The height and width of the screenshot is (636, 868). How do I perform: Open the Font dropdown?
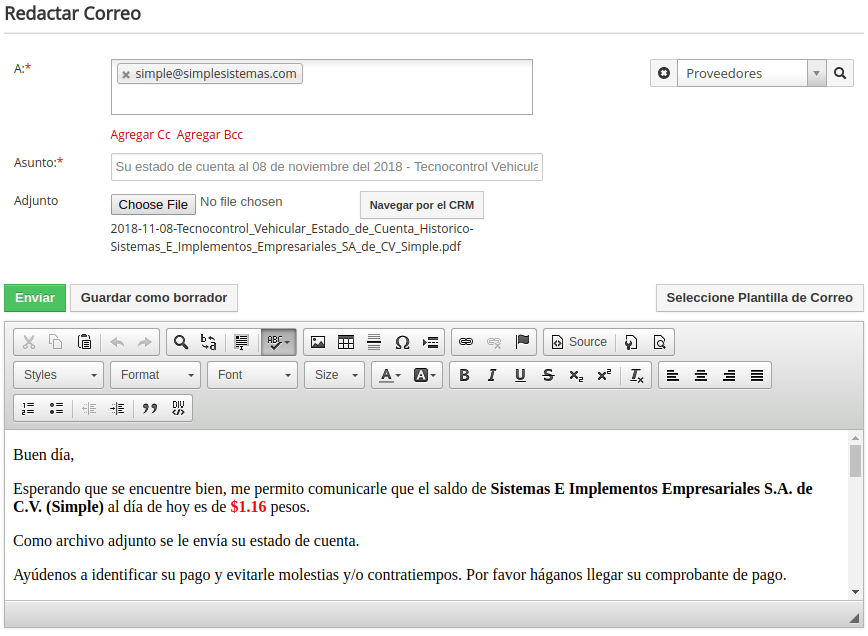pos(252,375)
